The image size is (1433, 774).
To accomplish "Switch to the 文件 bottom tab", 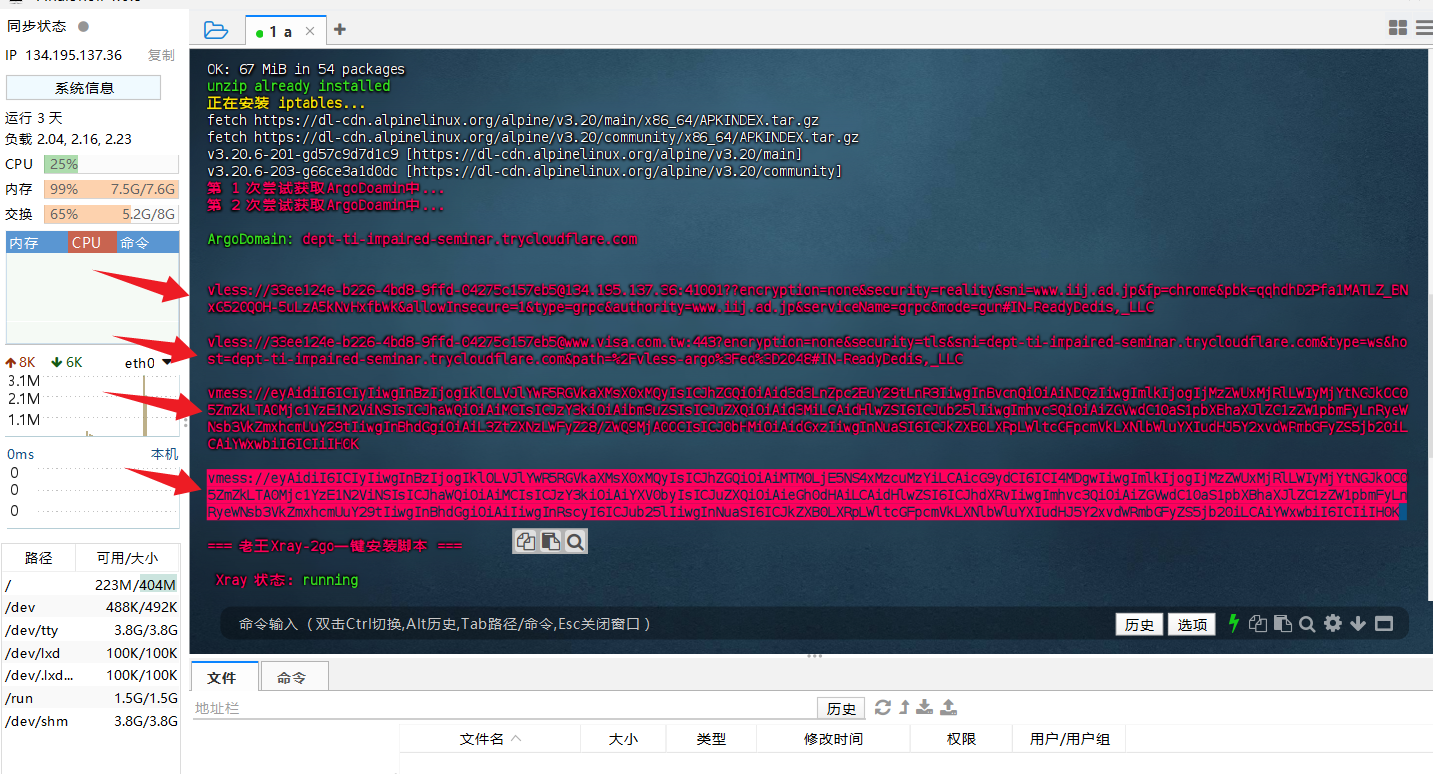I will 222,677.
